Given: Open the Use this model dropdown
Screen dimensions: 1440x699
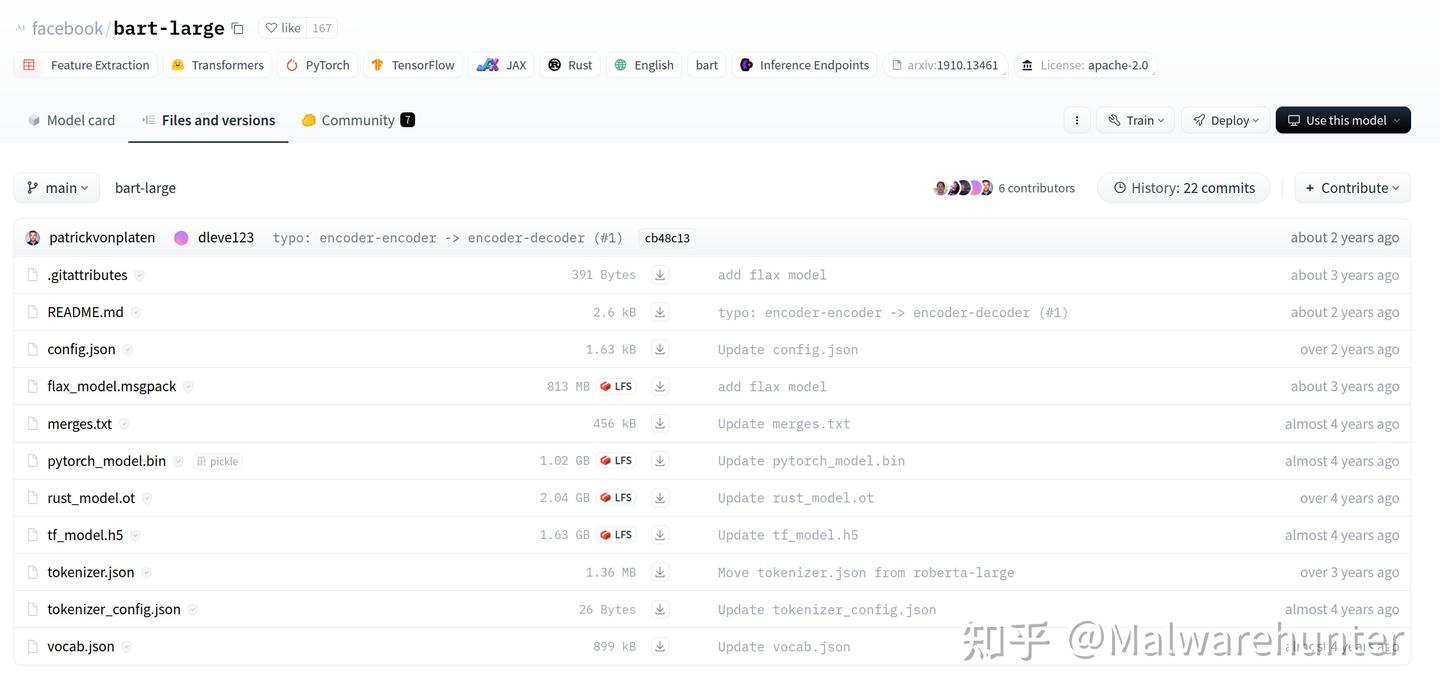Looking at the screenshot, I should click(1343, 120).
